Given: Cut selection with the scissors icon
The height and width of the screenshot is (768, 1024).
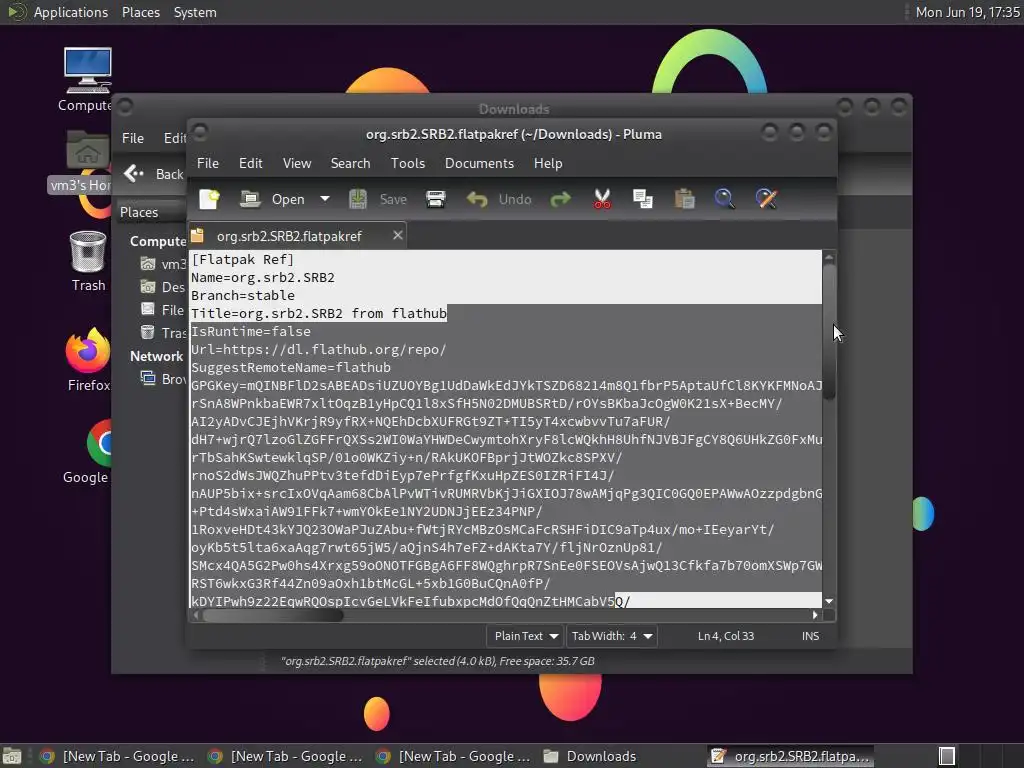Looking at the screenshot, I should click(x=602, y=199).
